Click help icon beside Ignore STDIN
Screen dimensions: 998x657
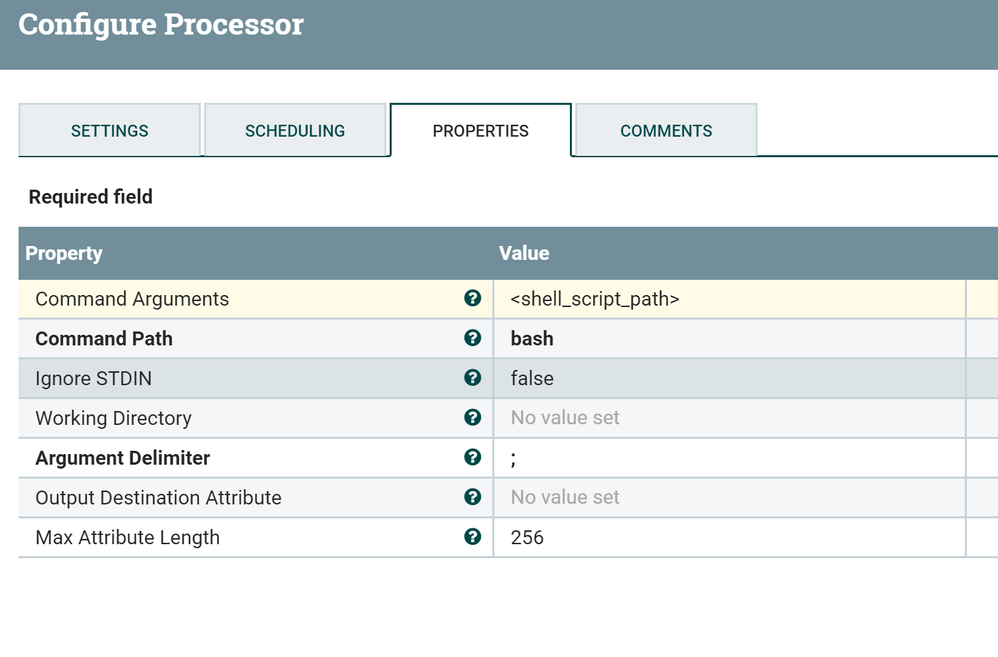(x=472, y=378)
